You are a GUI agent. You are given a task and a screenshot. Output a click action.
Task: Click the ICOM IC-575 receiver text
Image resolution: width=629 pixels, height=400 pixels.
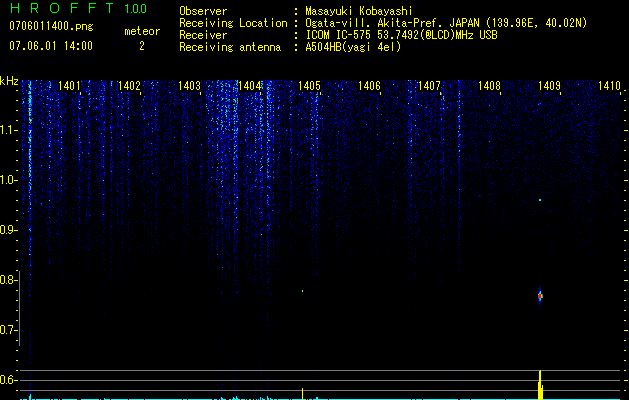pos(401,35)
